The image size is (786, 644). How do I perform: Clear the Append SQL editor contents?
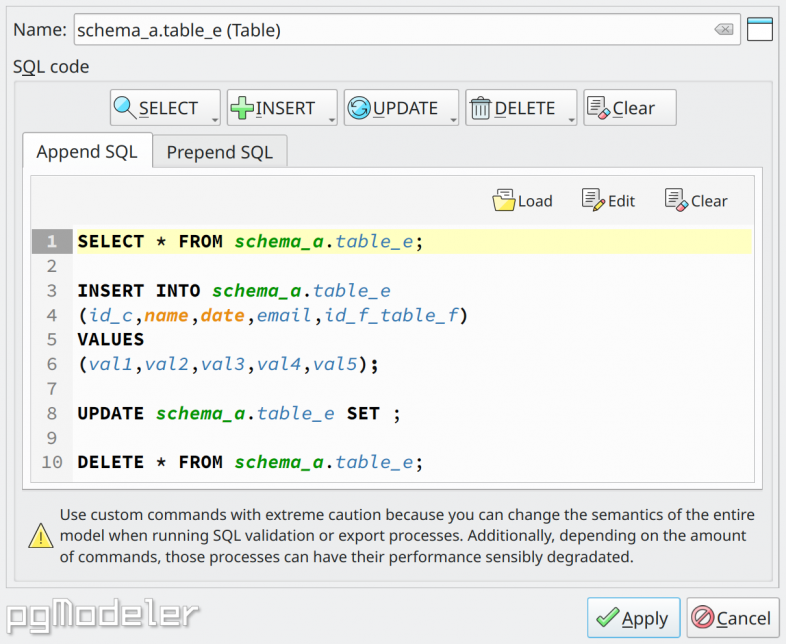point(696,200)
